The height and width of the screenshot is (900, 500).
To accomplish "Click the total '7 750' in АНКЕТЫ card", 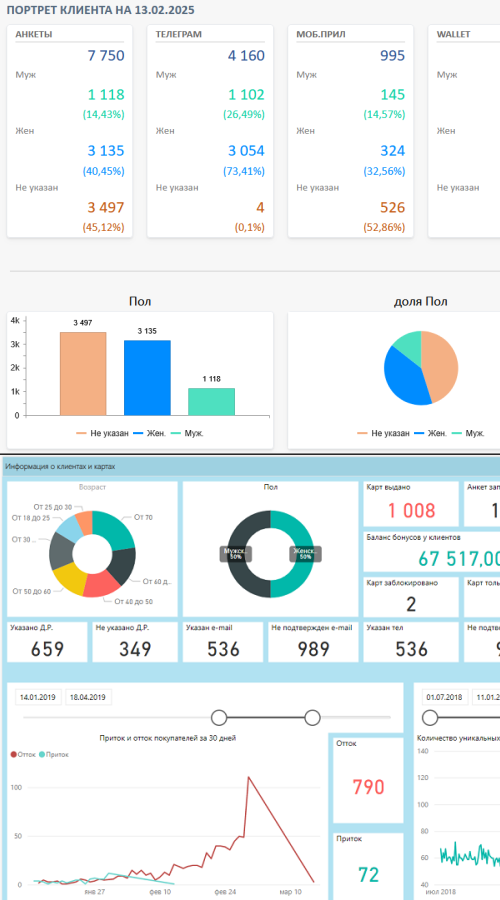I will (106, 56).
